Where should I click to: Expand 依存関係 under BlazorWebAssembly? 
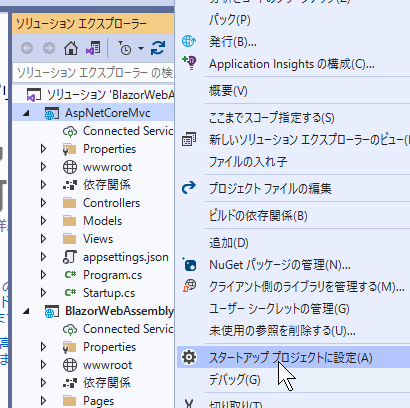[x=43, y=383]
